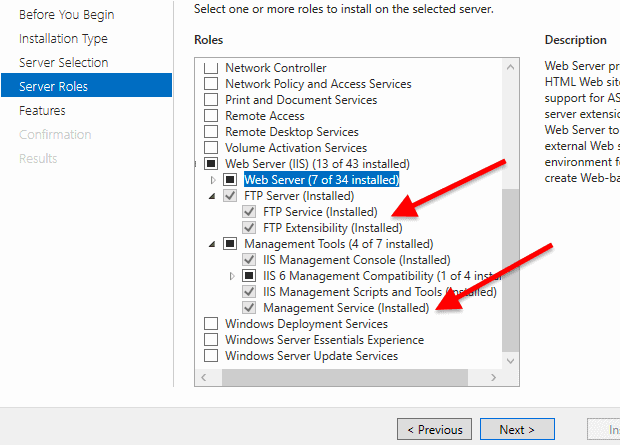Toggle the Management Tools checkbox
Screen dimensions: 620x445
coord(230,244)
